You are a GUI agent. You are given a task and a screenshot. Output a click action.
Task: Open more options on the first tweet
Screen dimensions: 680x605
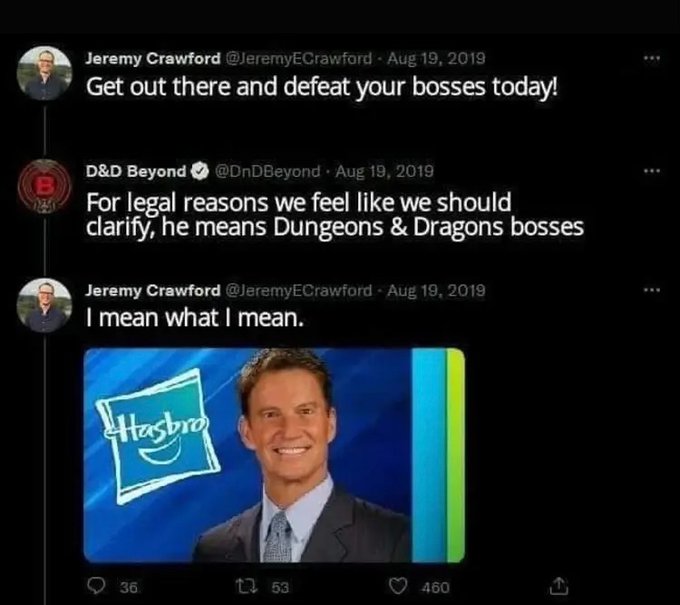[x=651, y=58]
